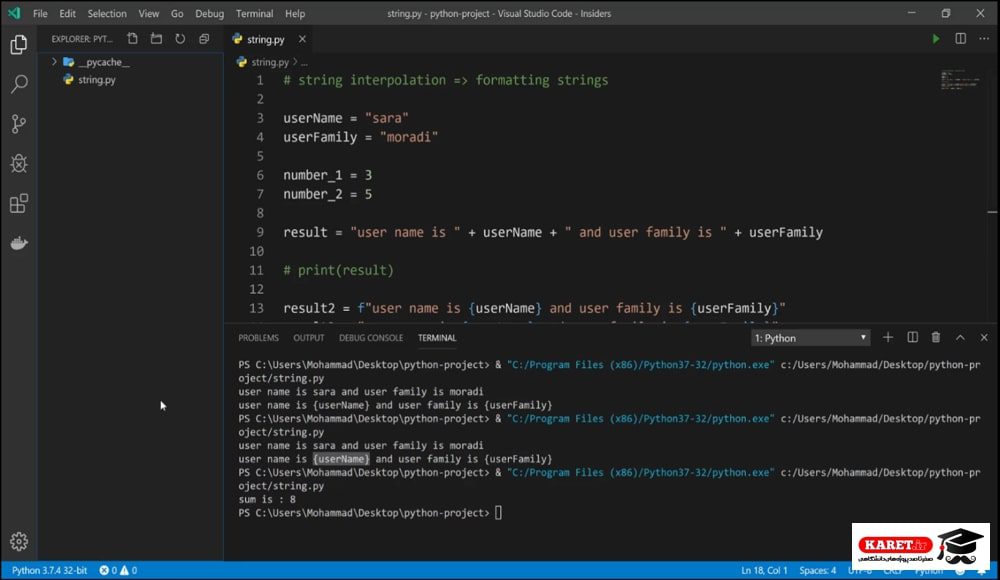
Task: Click the VS Code logo in title bar
Action: click(x=14, y=13)
